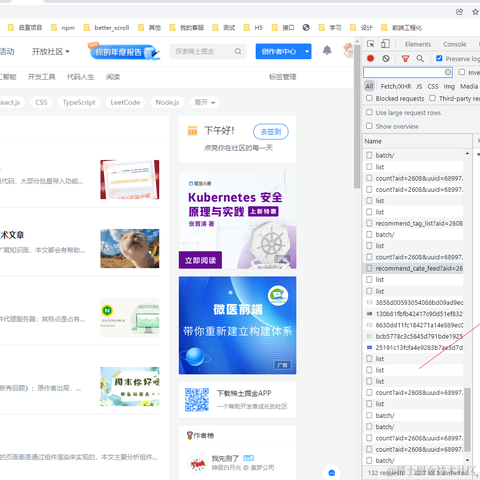Enable Use large request rows
The height and width of the screenshot is (480, 480).
click(369, 112)
